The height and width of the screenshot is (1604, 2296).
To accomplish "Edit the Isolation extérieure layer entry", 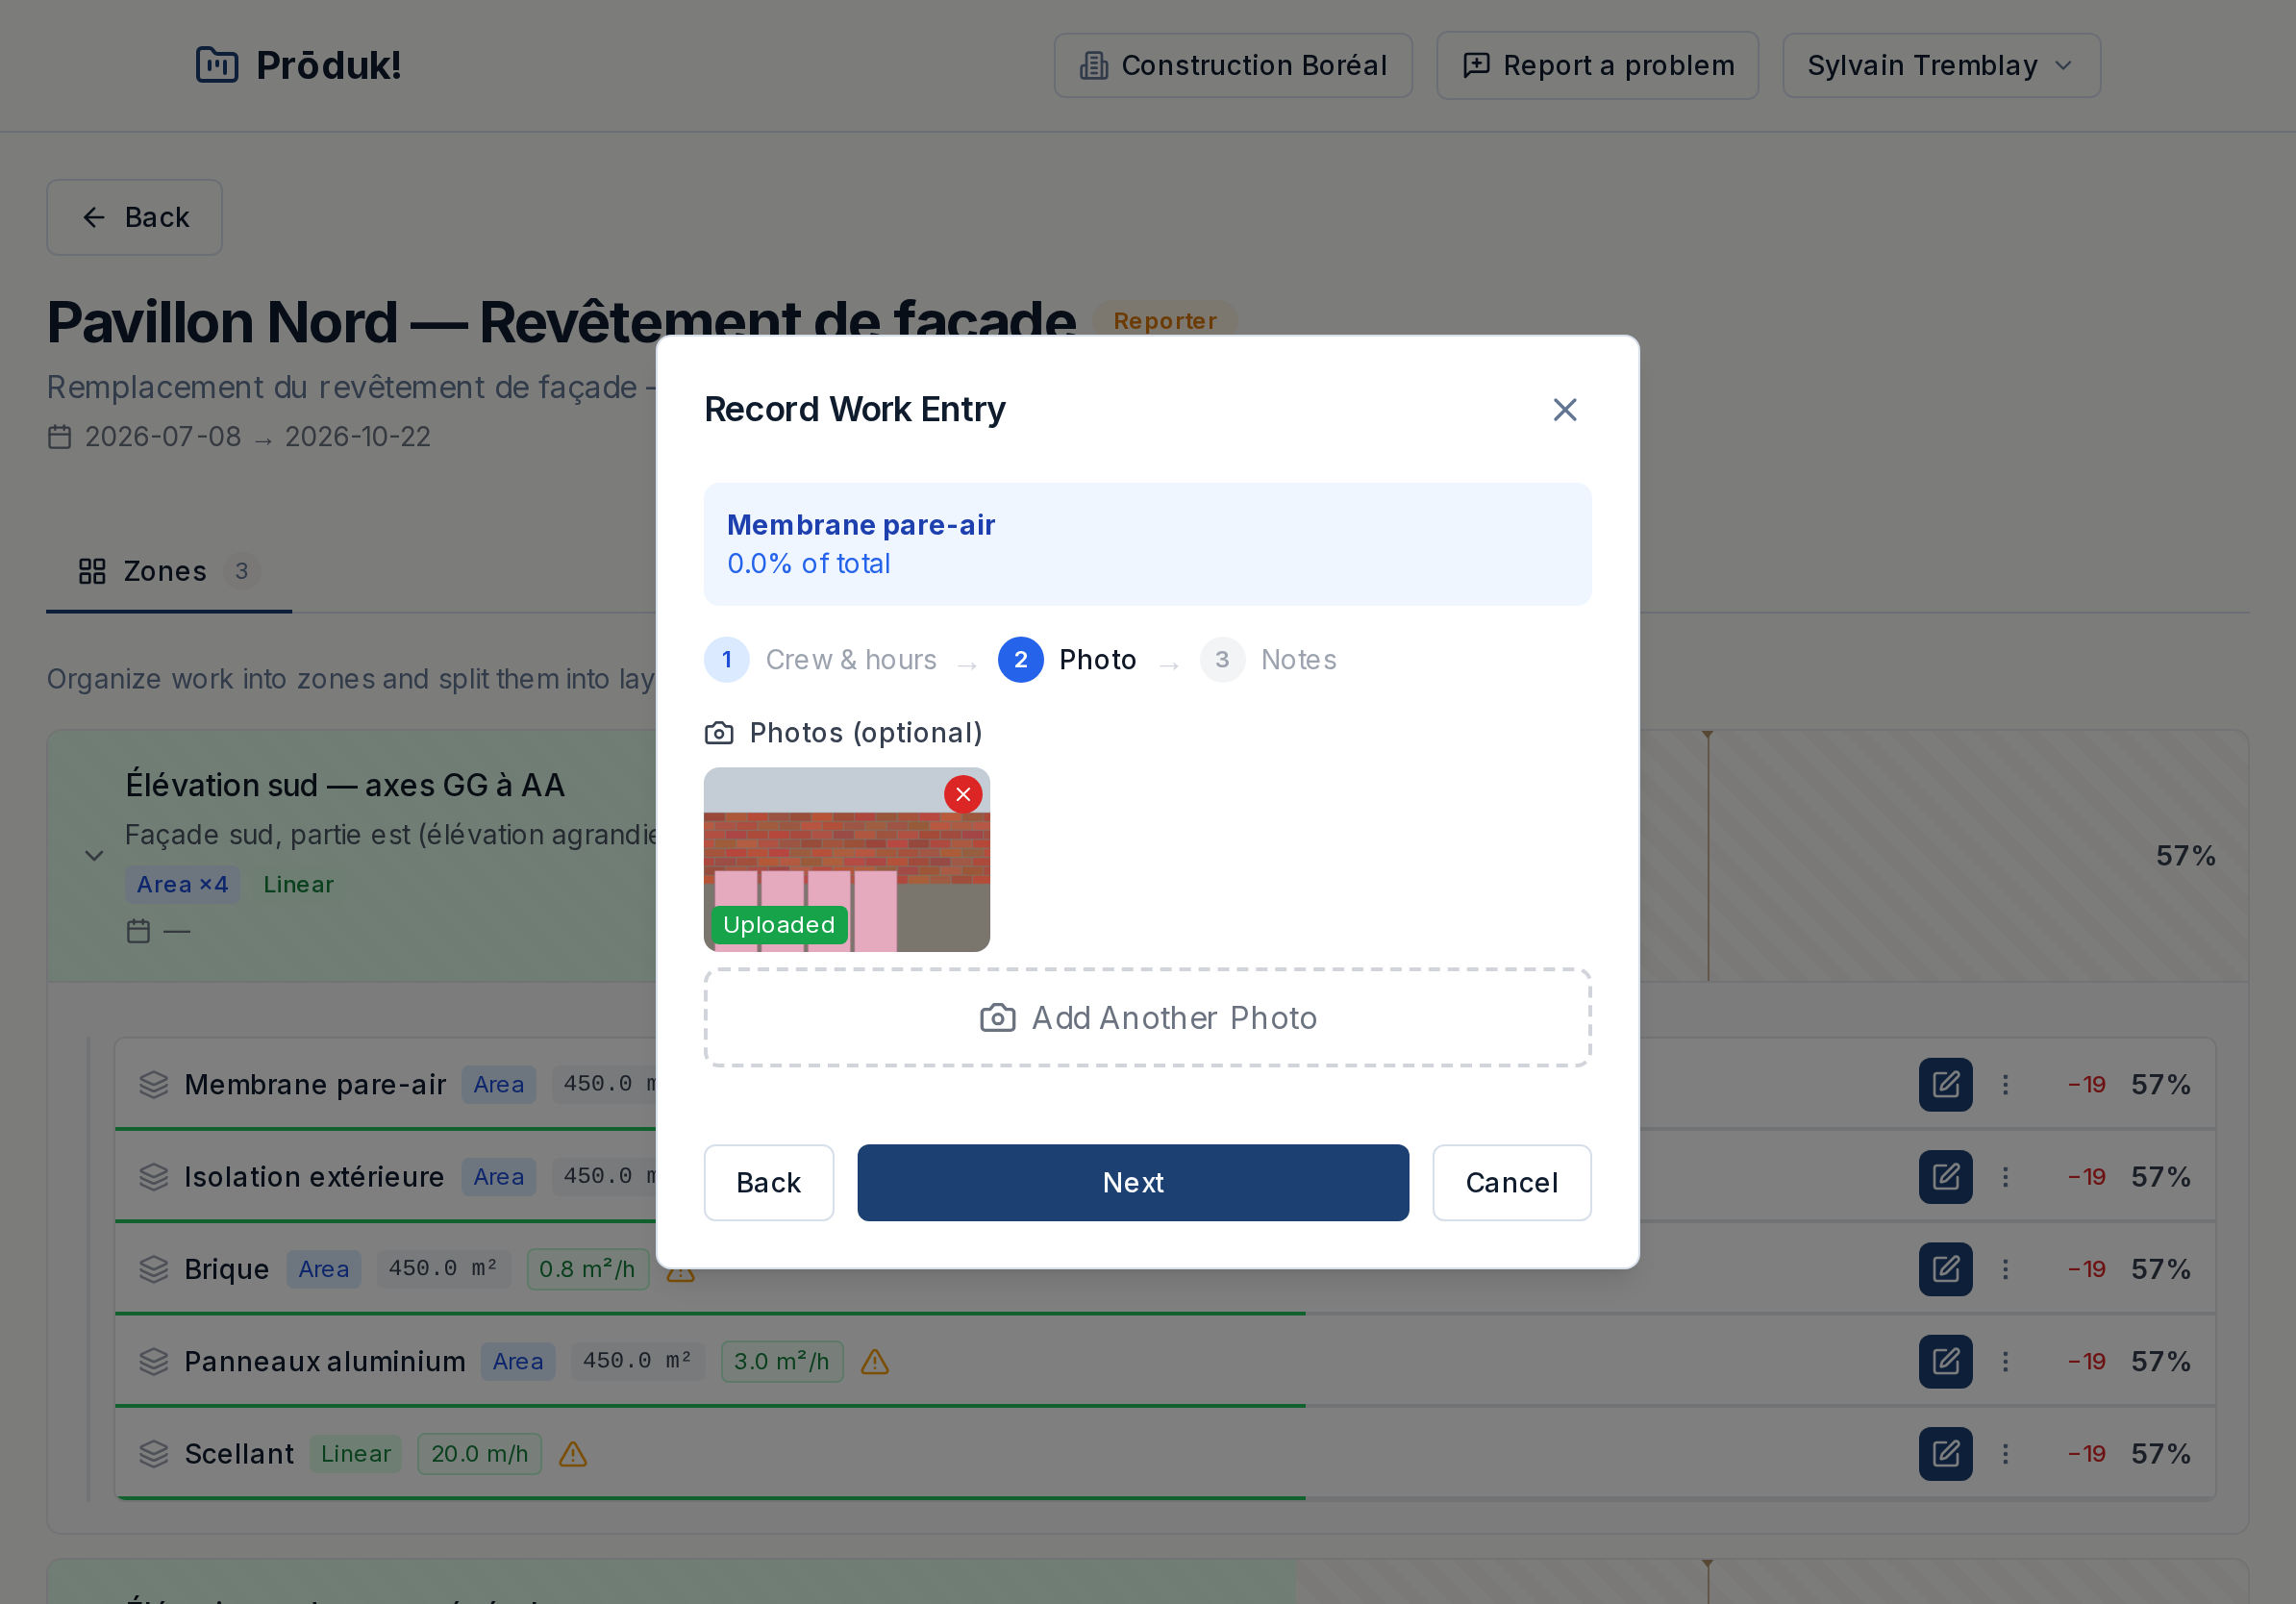I will click(1945, 1177).
